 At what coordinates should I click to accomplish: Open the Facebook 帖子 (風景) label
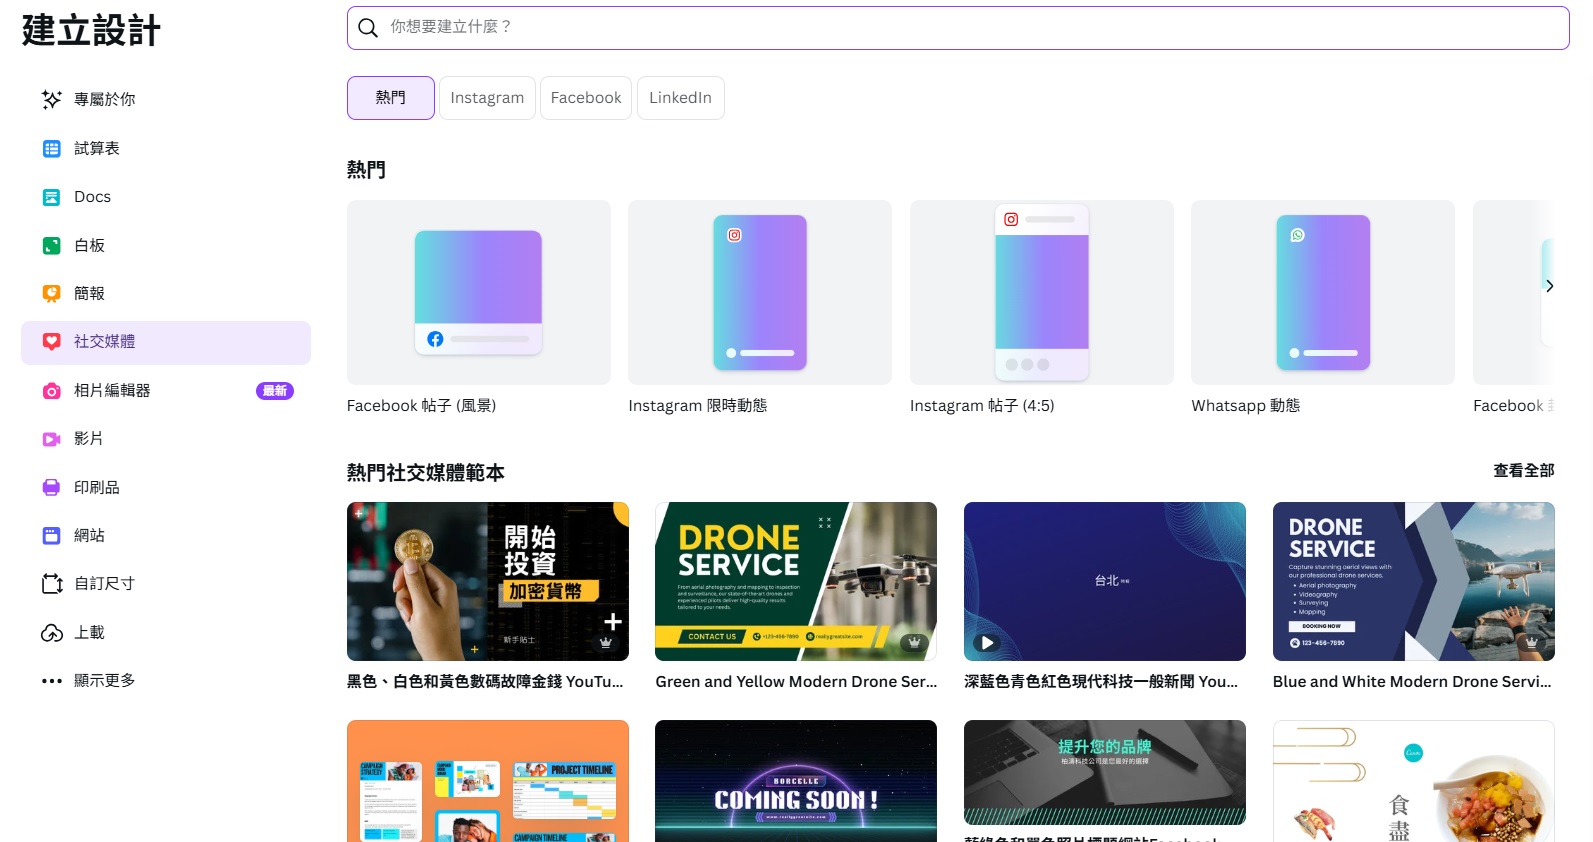pyautogui.click(x=421, y=405)
